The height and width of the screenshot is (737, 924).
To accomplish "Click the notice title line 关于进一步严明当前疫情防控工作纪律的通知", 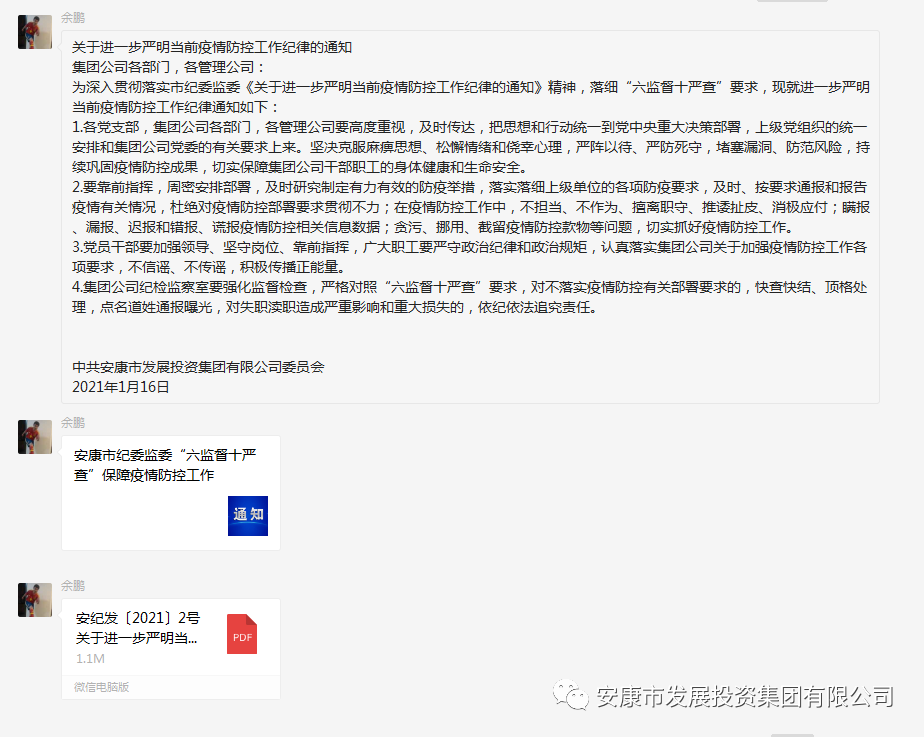I will (x=212, y=47).
